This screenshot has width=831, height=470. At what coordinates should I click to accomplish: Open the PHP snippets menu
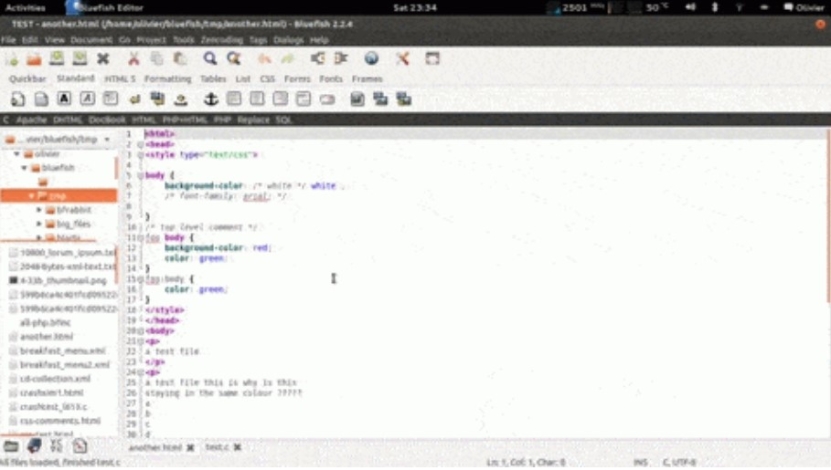point(223,120)
